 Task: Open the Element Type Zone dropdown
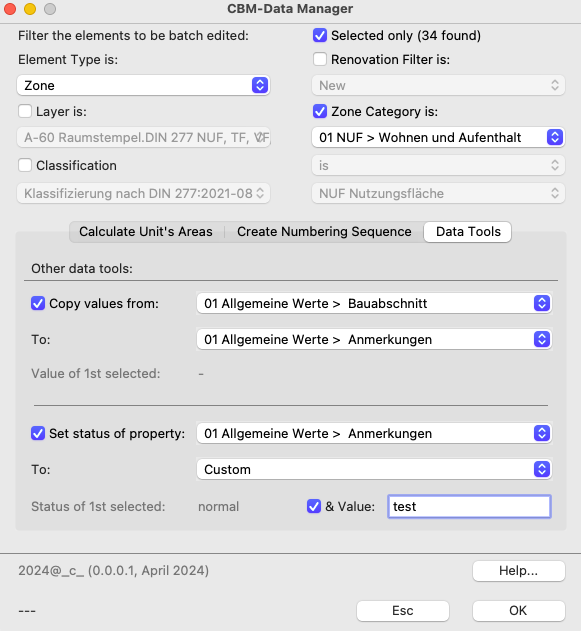click(x=143, y=85)
